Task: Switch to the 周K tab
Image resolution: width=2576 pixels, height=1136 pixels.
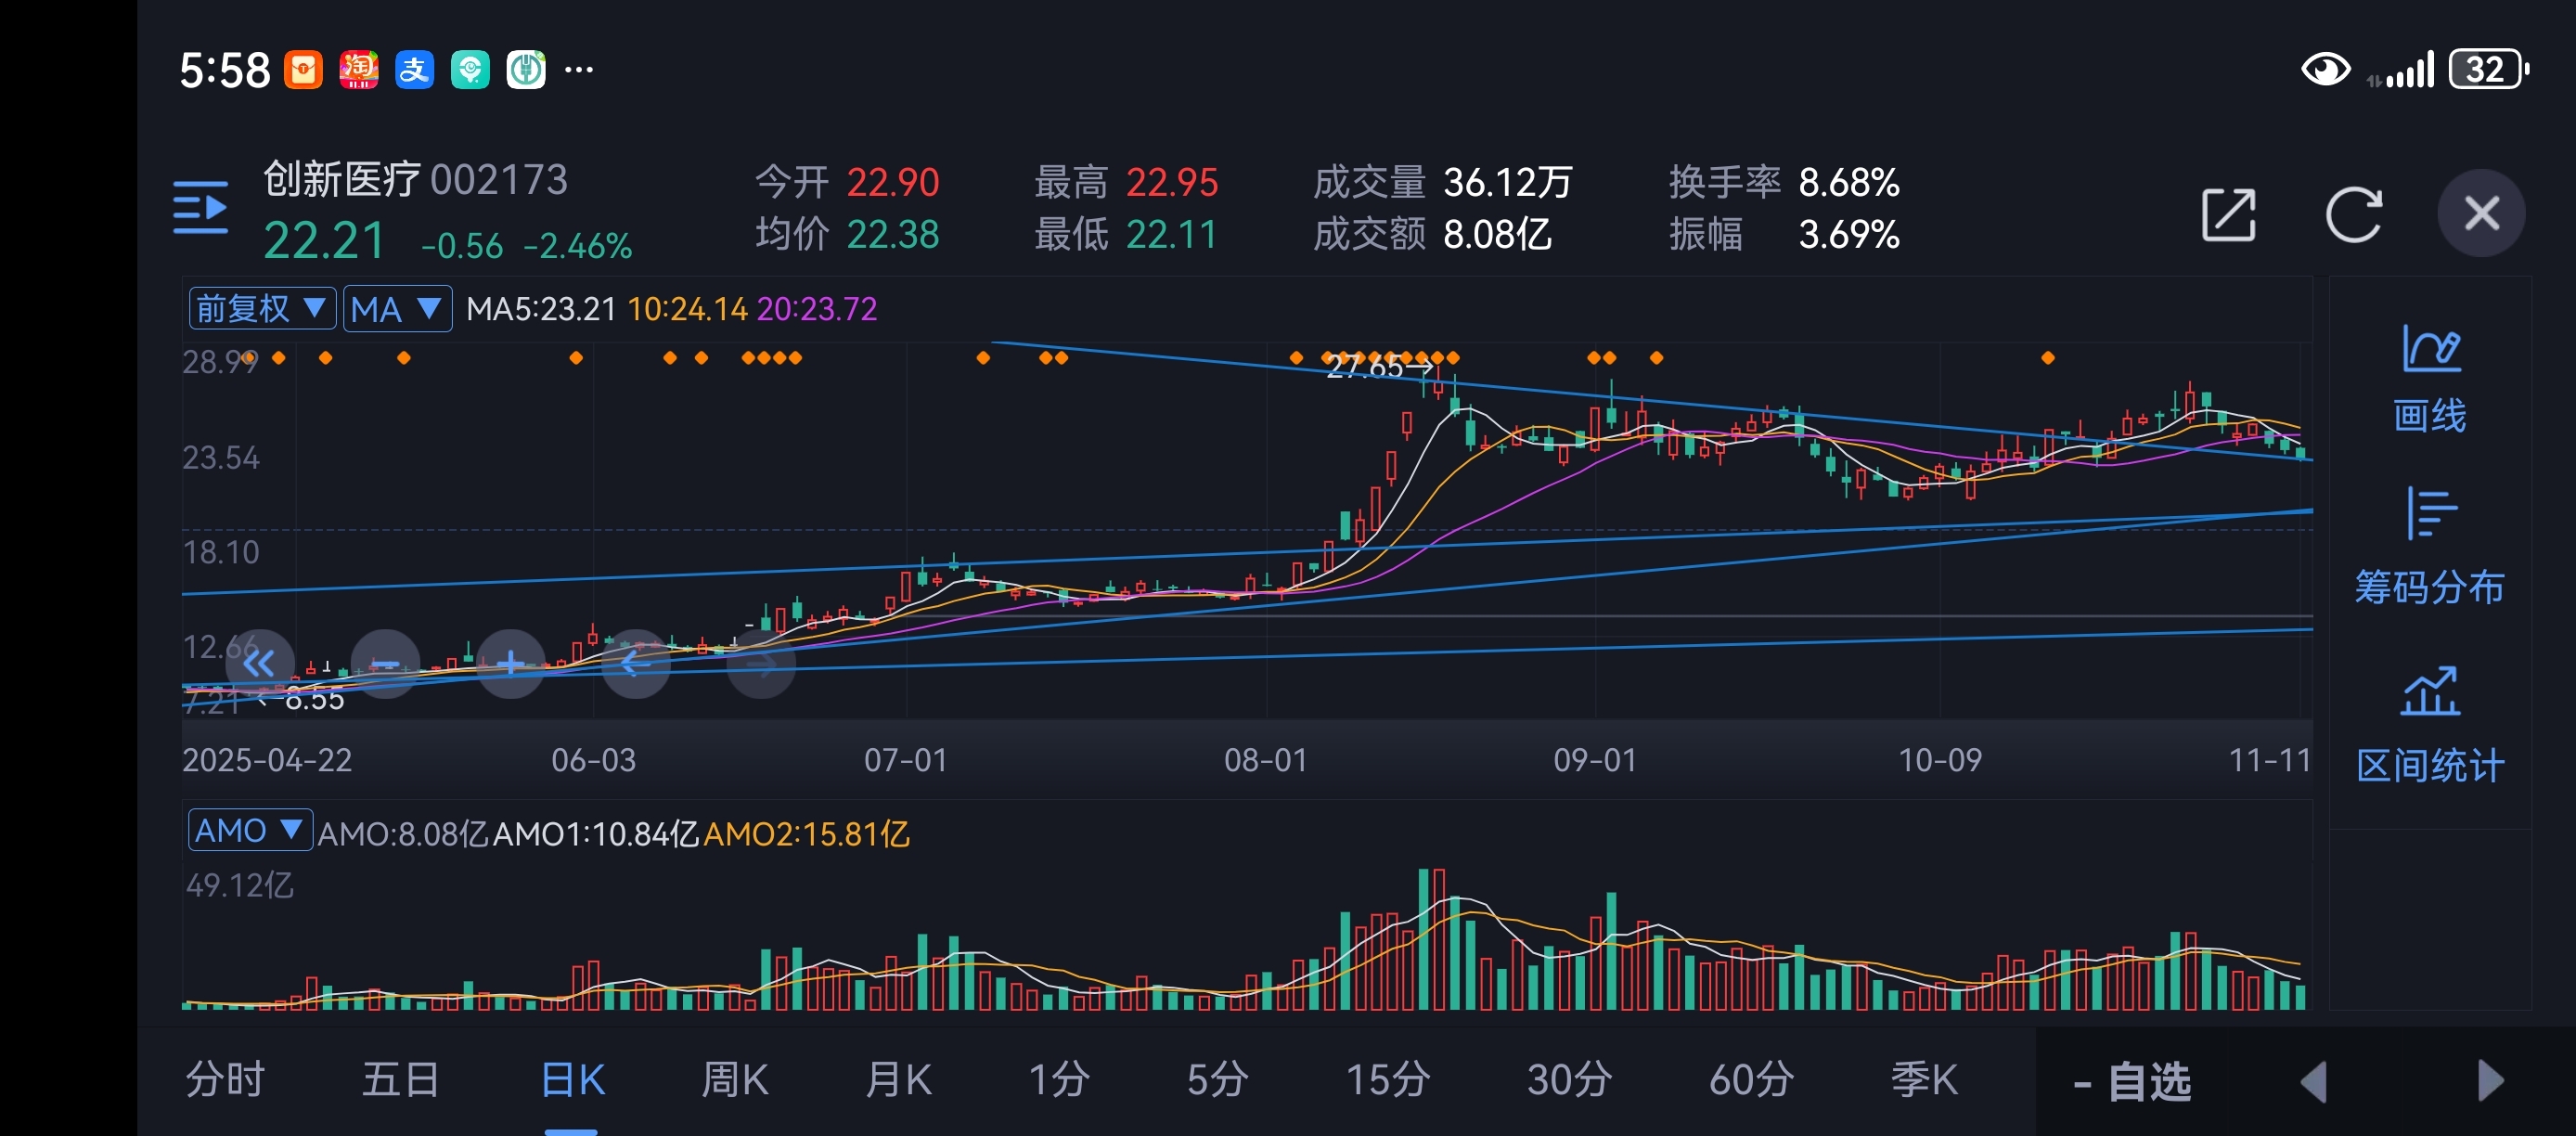Action: 734,1080
